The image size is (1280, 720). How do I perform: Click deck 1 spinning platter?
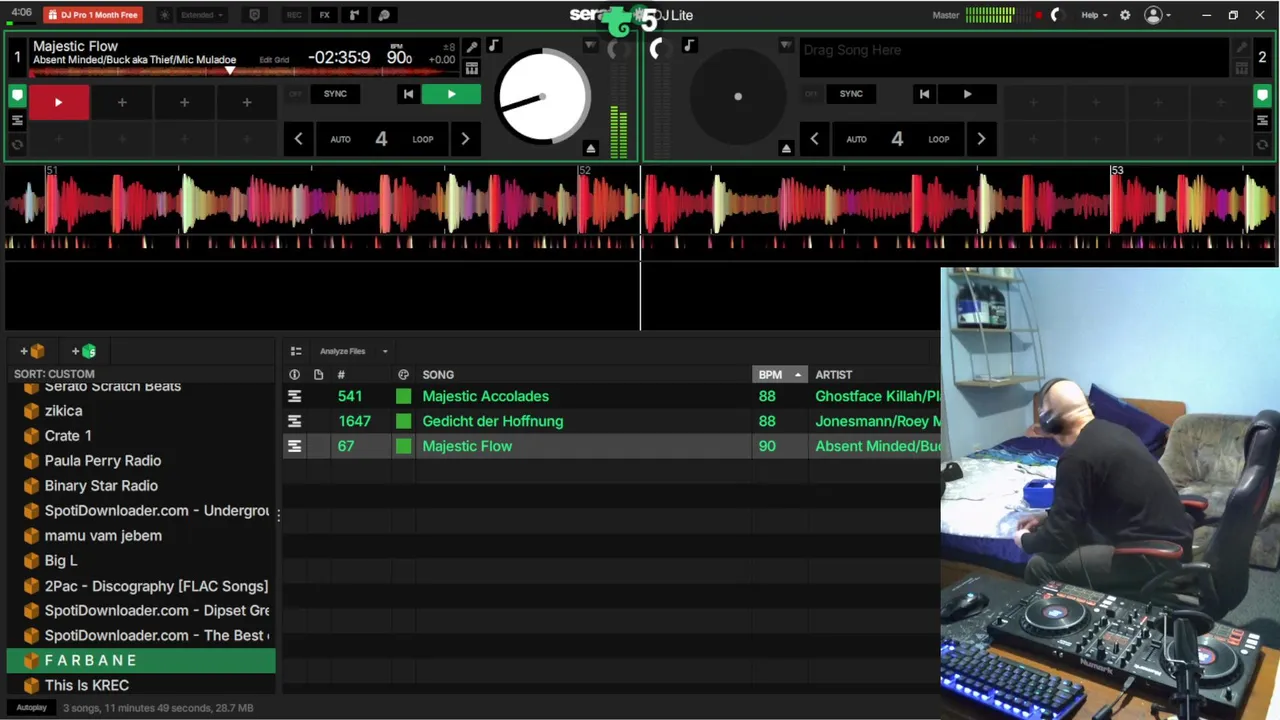[x=543, y=97]
